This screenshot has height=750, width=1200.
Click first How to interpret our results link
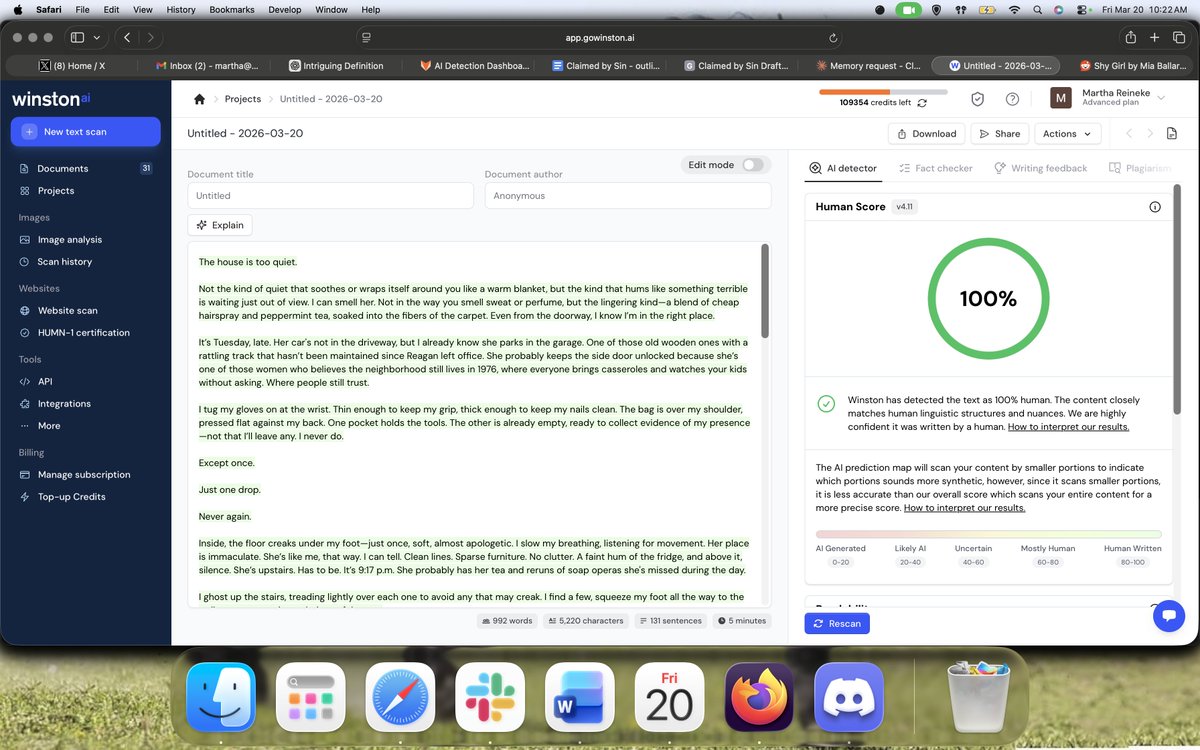[x=1068, y=427]
